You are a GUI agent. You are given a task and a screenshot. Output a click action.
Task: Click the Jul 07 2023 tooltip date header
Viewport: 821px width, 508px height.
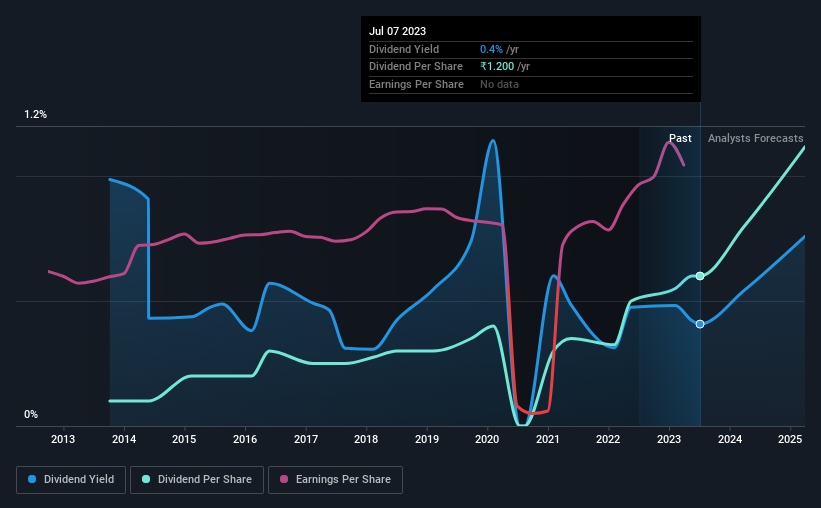[397, 31]
